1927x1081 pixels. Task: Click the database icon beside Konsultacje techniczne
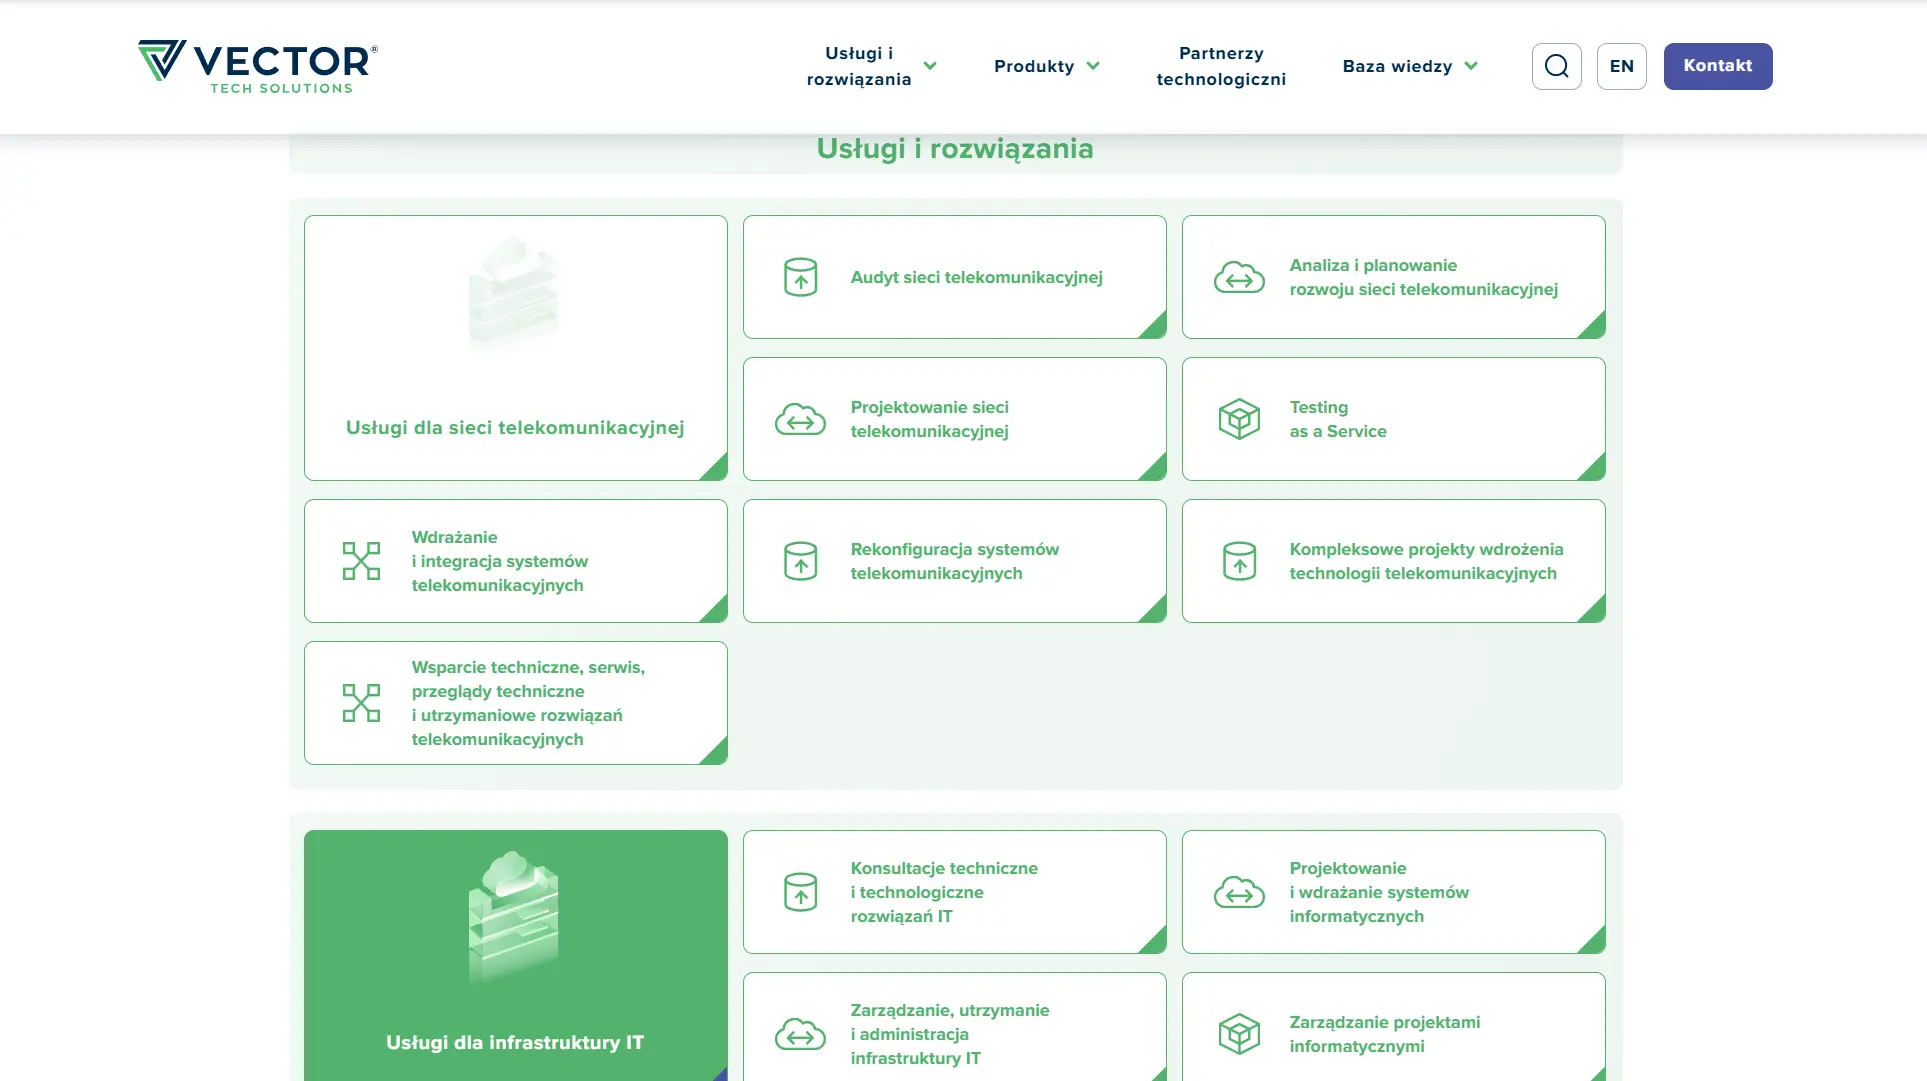pyautogui.click(x=800, y=892)
